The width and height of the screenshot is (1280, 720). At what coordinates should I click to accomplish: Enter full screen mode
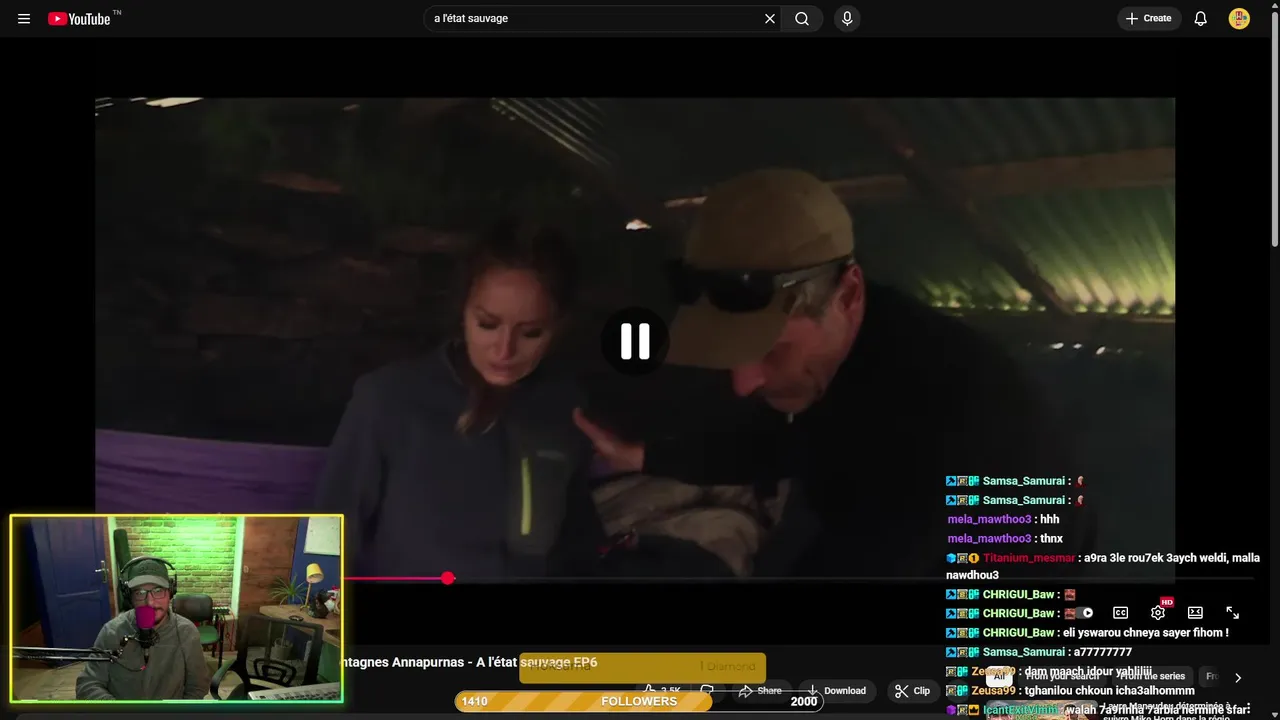[1232, 613]
